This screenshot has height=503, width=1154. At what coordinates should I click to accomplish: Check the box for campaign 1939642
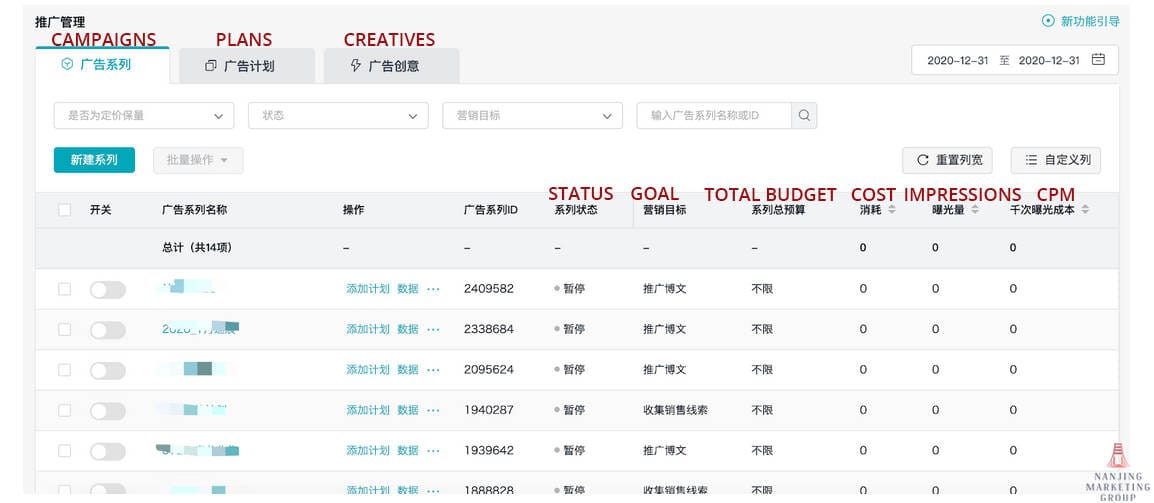point(65,451)
